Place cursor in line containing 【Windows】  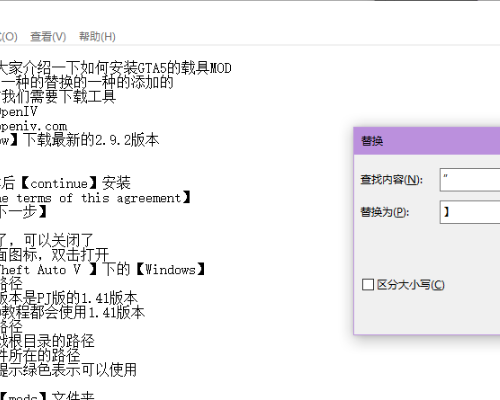click(102, 269)
